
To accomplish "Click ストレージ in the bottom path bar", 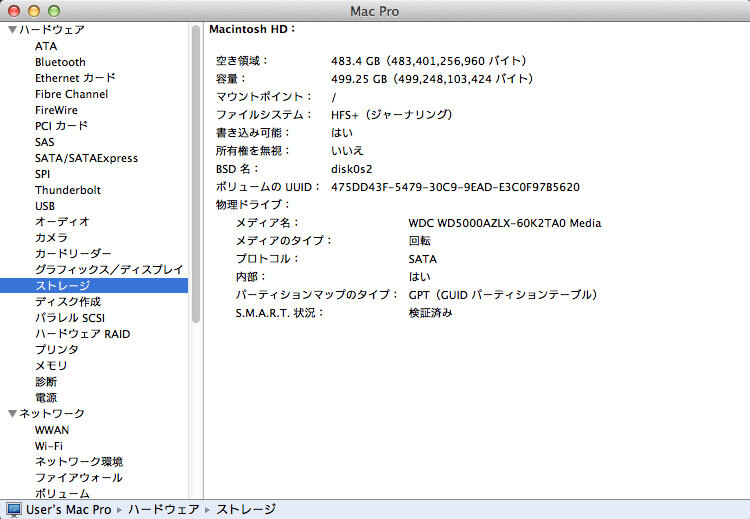I will pos(246,509).
